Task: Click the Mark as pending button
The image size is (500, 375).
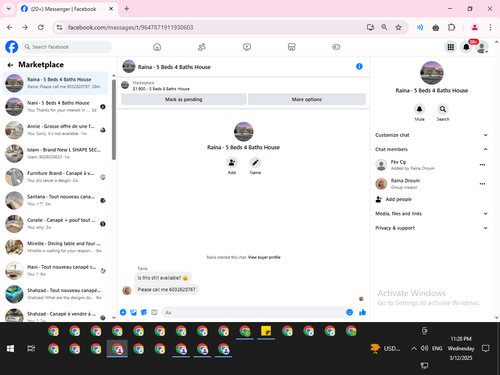Action: (x=184, y=99)
